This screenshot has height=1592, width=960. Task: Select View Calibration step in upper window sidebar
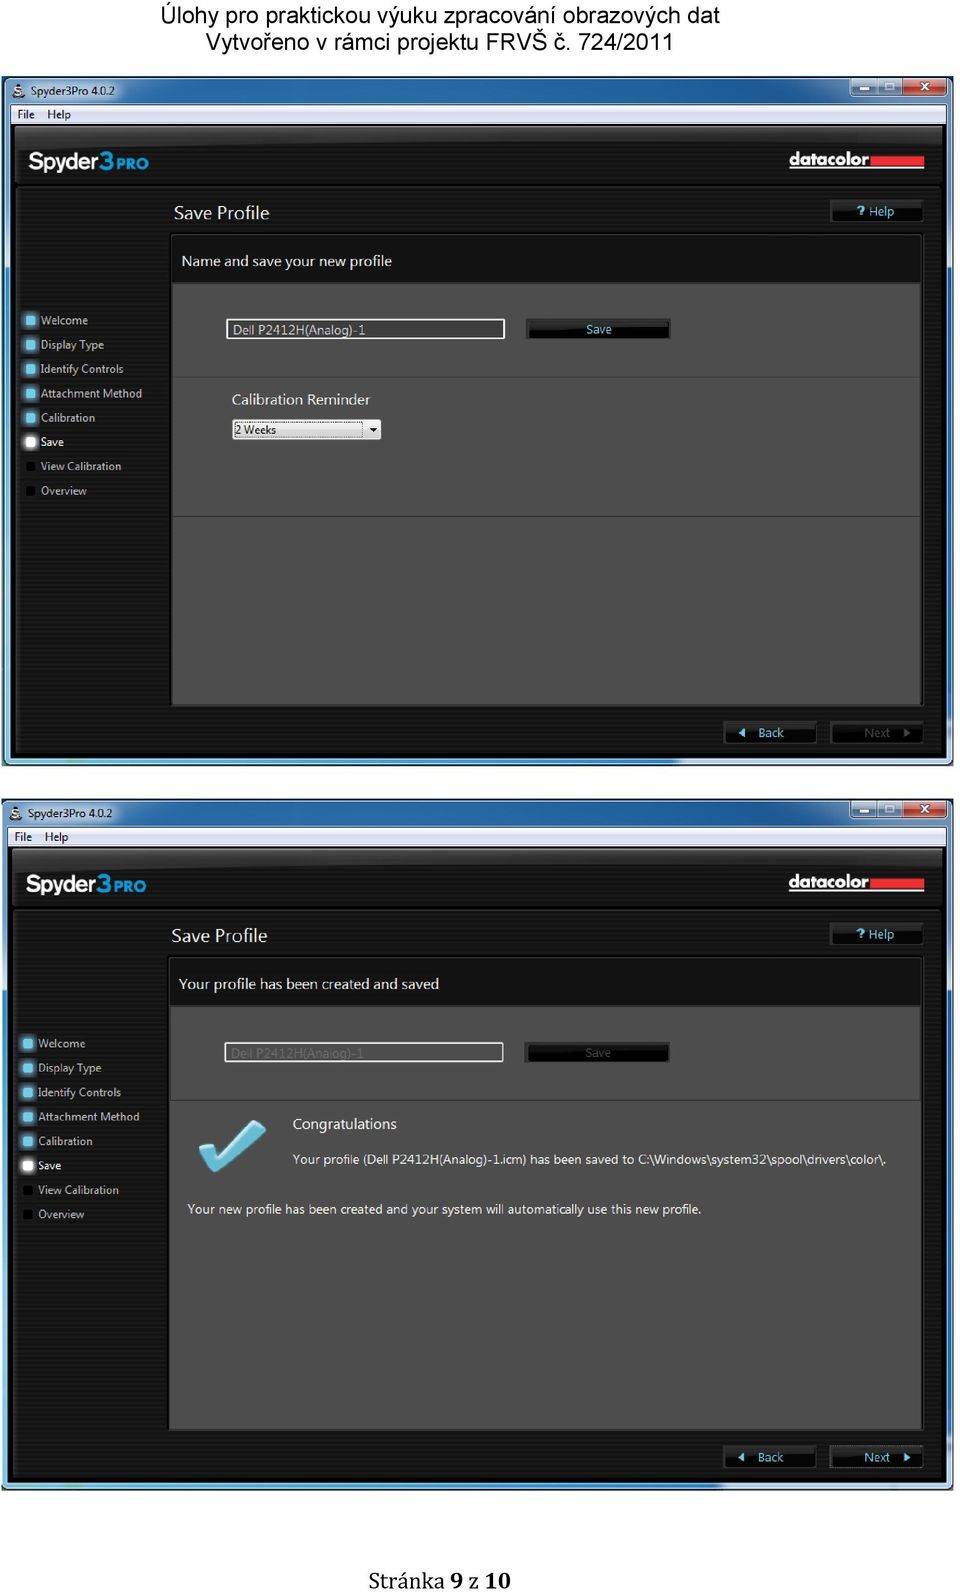pos(74,466)
